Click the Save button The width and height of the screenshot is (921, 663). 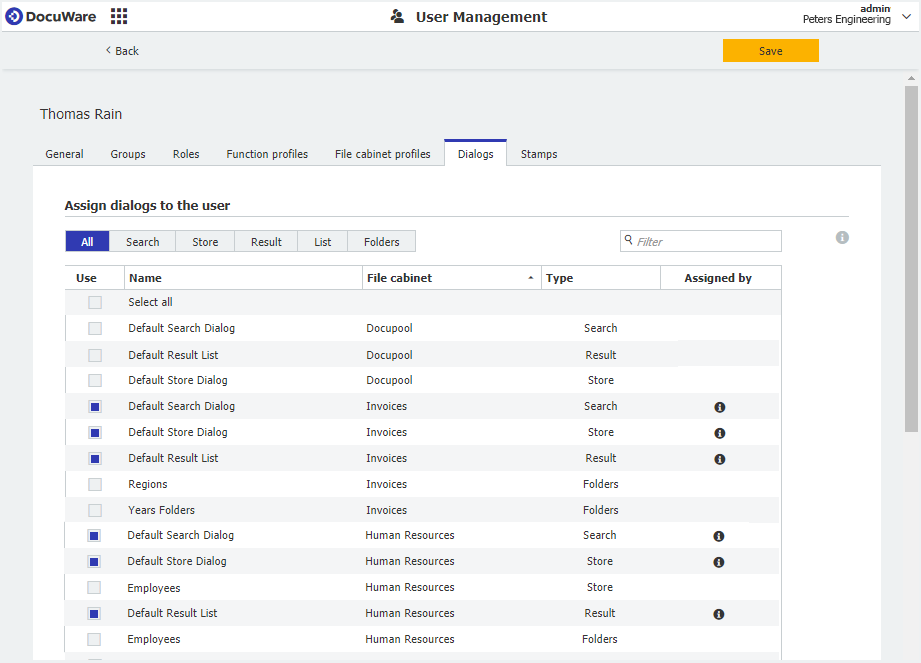click(770, 51)
